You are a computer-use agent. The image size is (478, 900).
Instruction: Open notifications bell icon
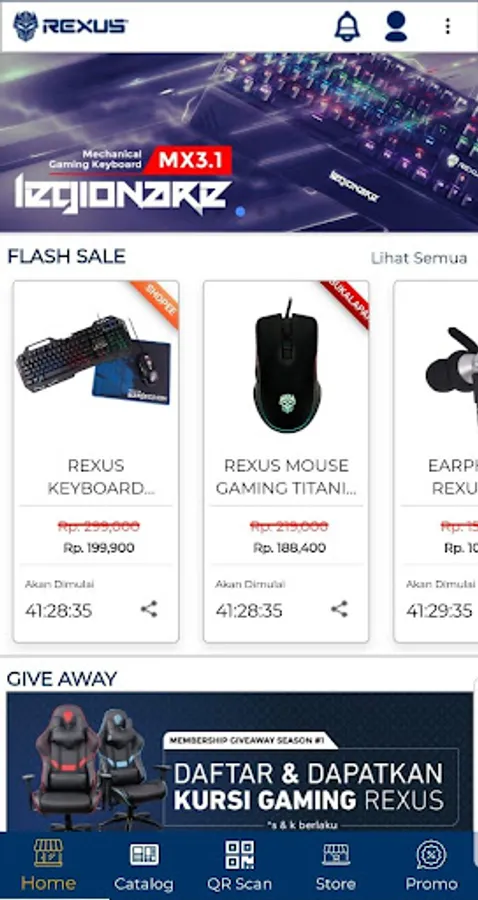[x=347, y=26]
